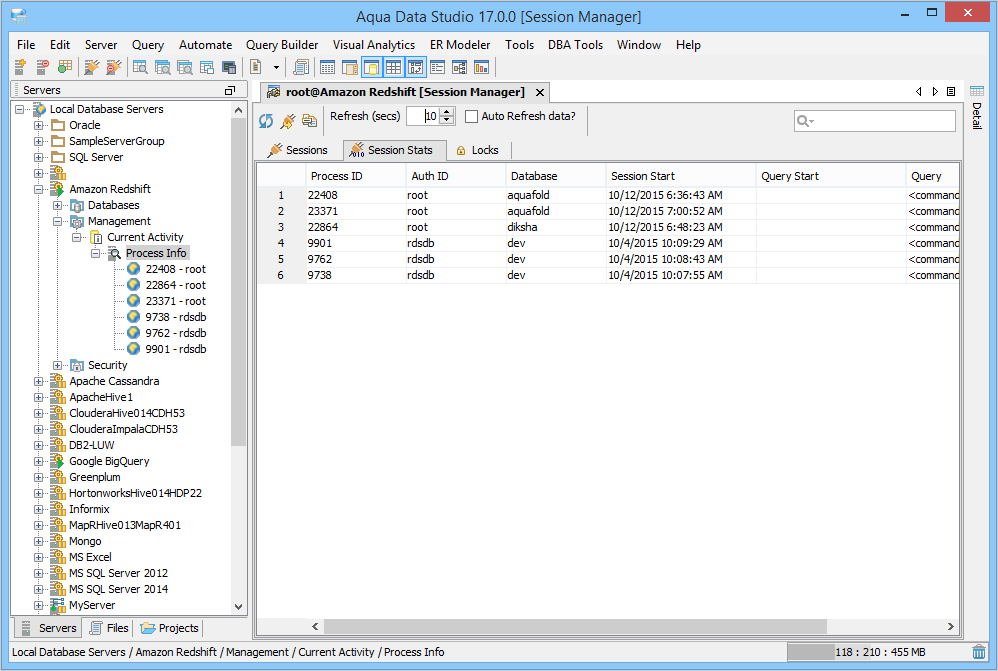Image resolution: width=998 pixels, height=671 pixels.
Task: Expand the Oracle folder node
Action: [39, 125]
